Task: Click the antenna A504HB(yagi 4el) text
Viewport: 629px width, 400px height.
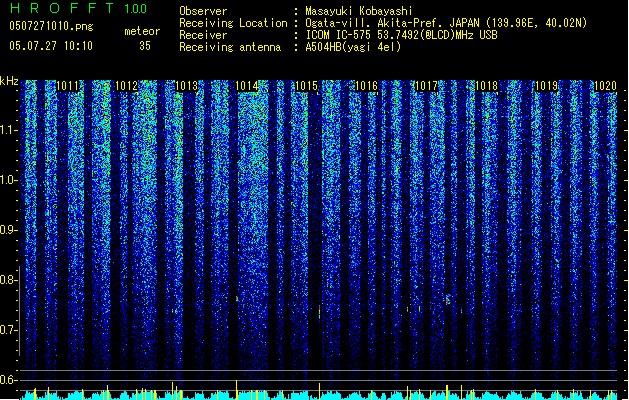Action: click(353, 47)
